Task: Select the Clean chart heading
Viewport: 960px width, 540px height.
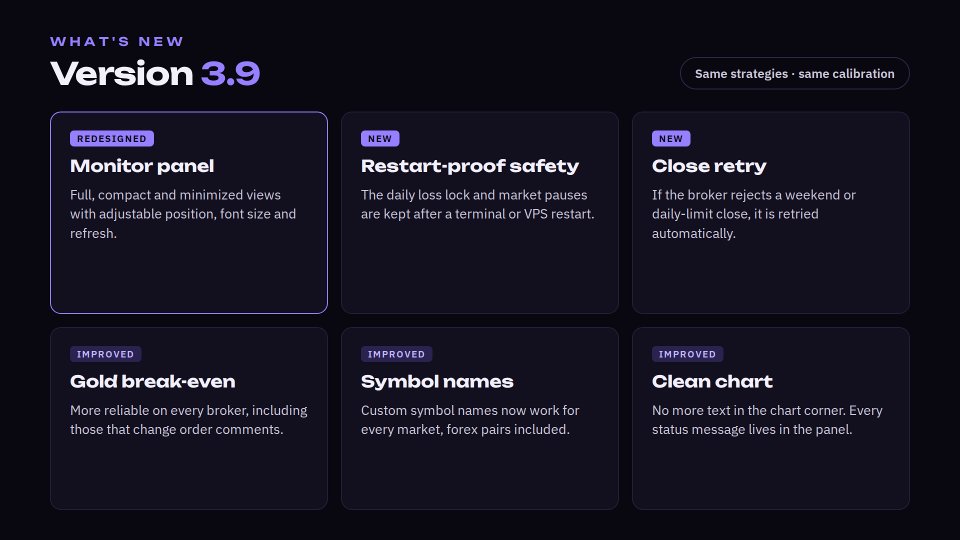Action: pyautogui.click(x=712, y=381)
